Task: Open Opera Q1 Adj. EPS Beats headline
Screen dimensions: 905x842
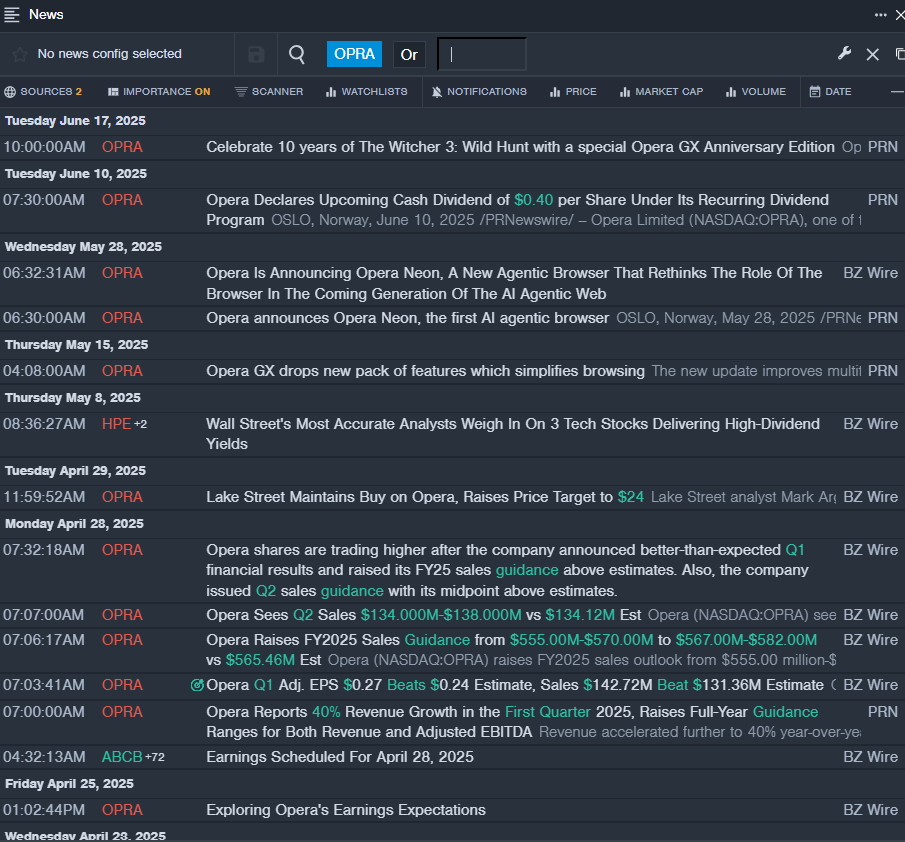Action: tap(515, 685)
